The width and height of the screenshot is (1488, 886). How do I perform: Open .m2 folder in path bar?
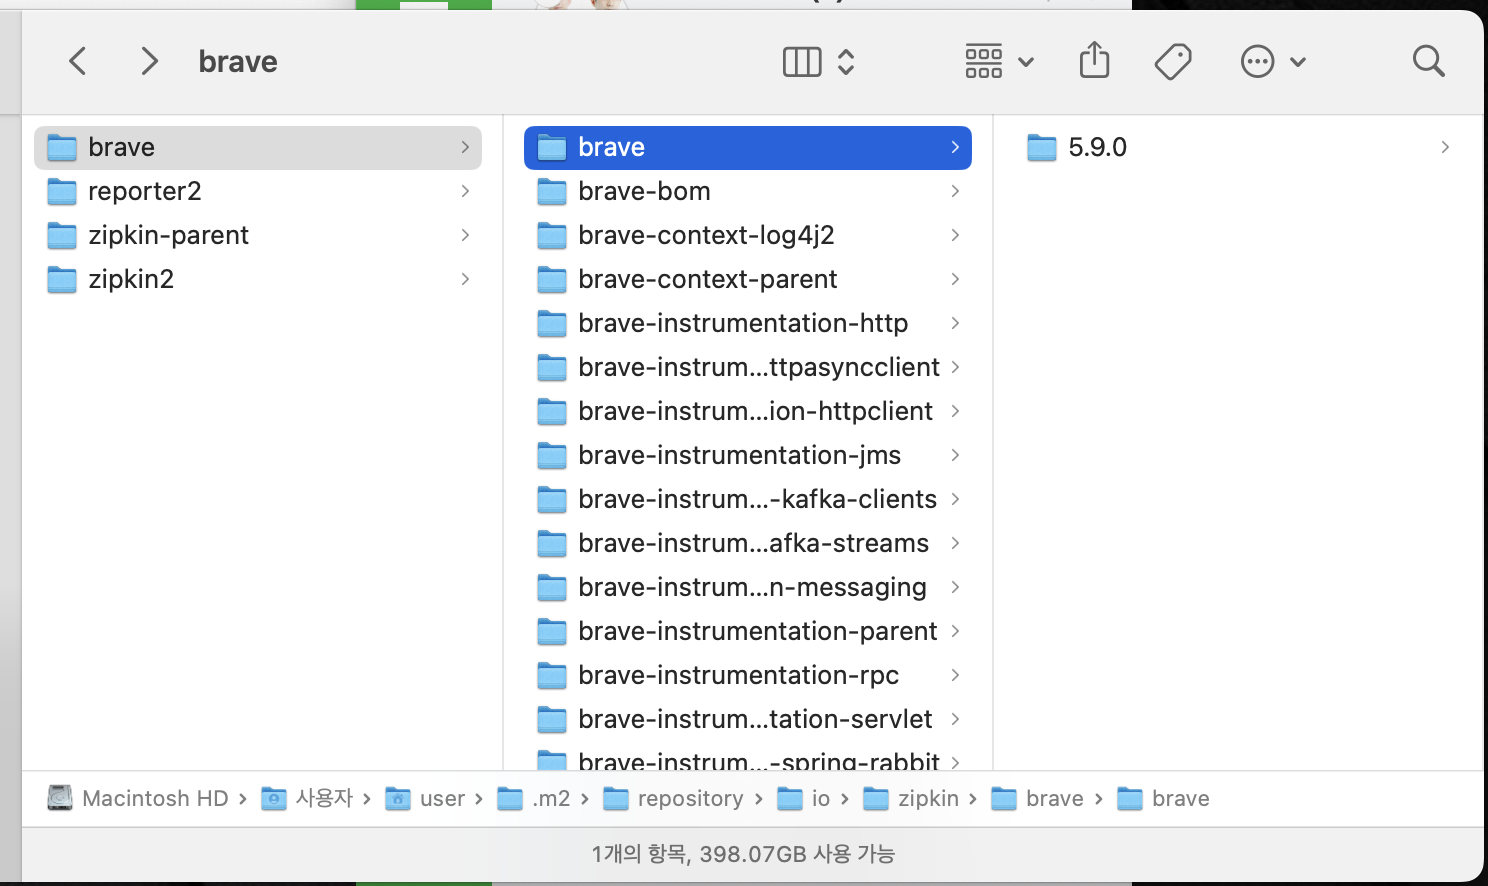click(x=534, y=798)
